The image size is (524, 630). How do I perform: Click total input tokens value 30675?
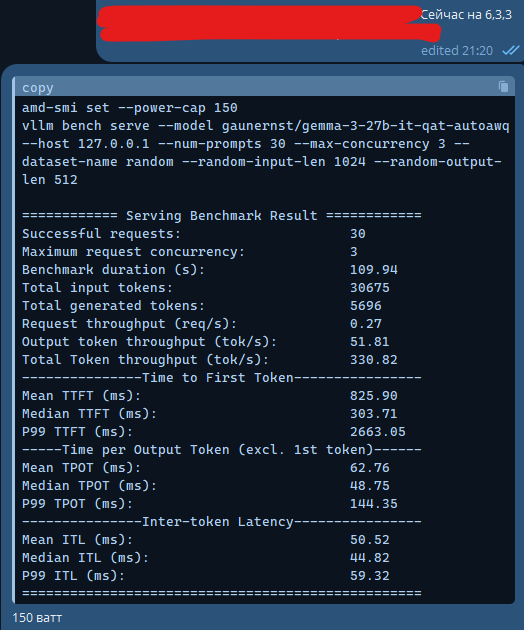tap(370, 288)
